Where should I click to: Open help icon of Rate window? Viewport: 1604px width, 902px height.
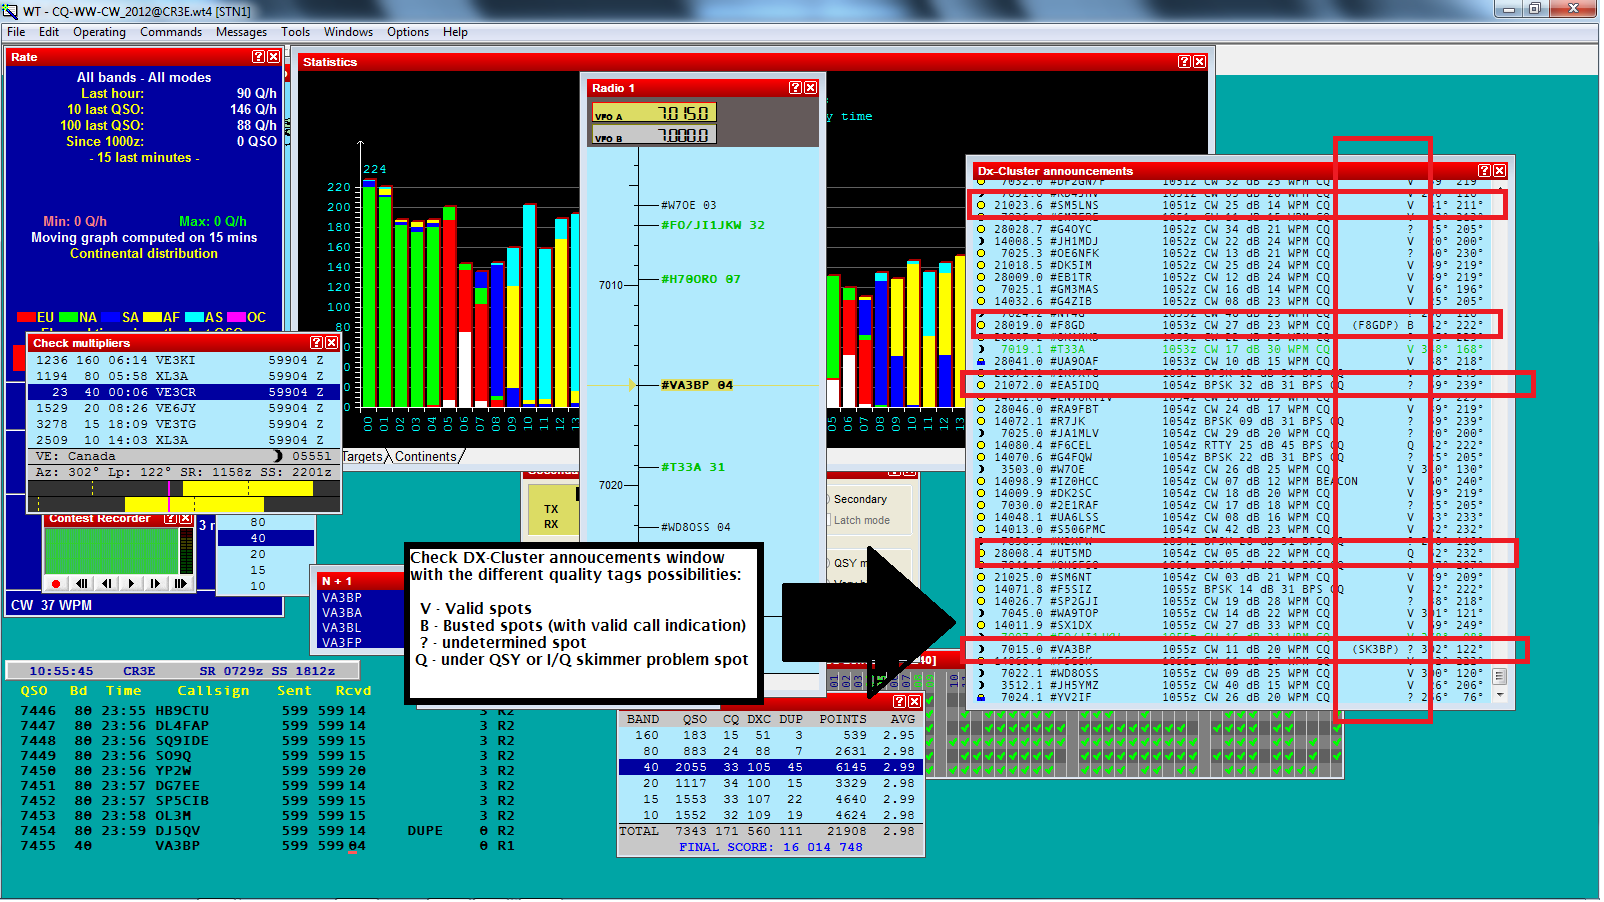coord(258,57)
